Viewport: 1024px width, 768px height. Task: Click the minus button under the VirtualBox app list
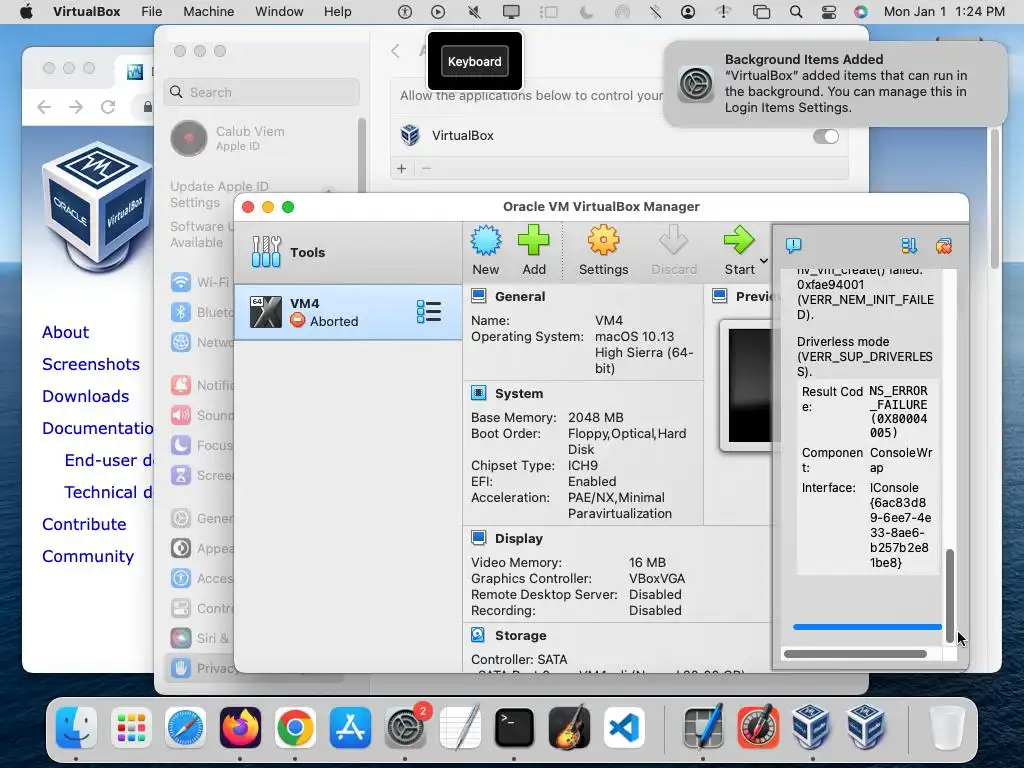tap(426, 168)
